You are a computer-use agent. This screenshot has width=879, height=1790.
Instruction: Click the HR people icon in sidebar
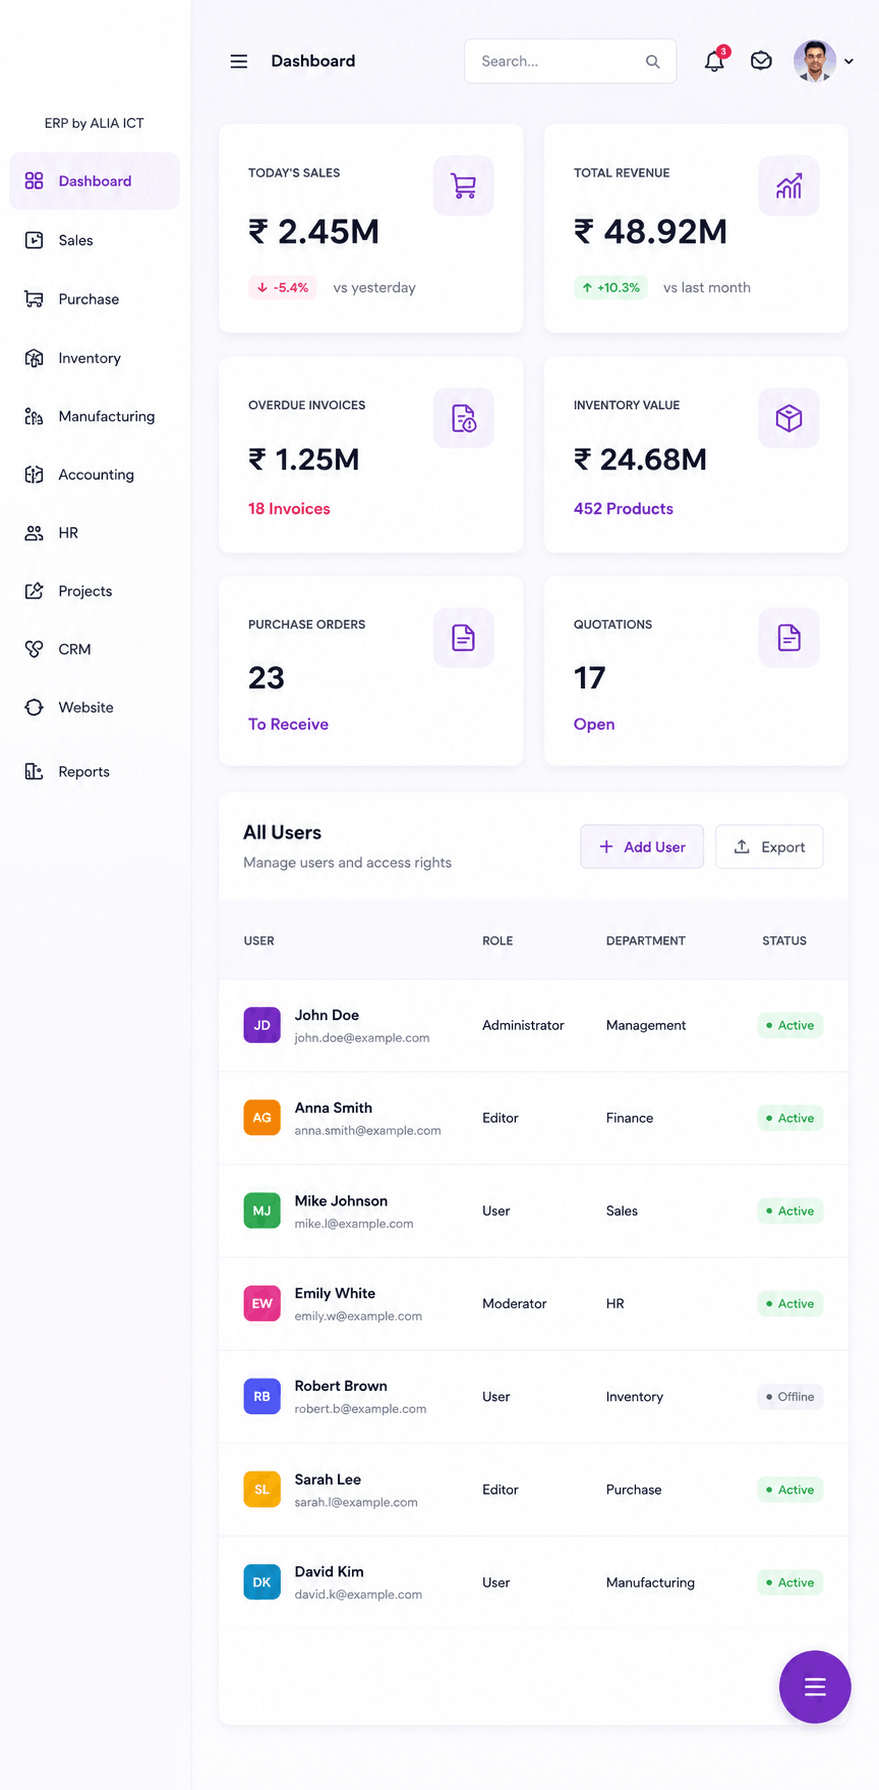click(x=34, y=533)
